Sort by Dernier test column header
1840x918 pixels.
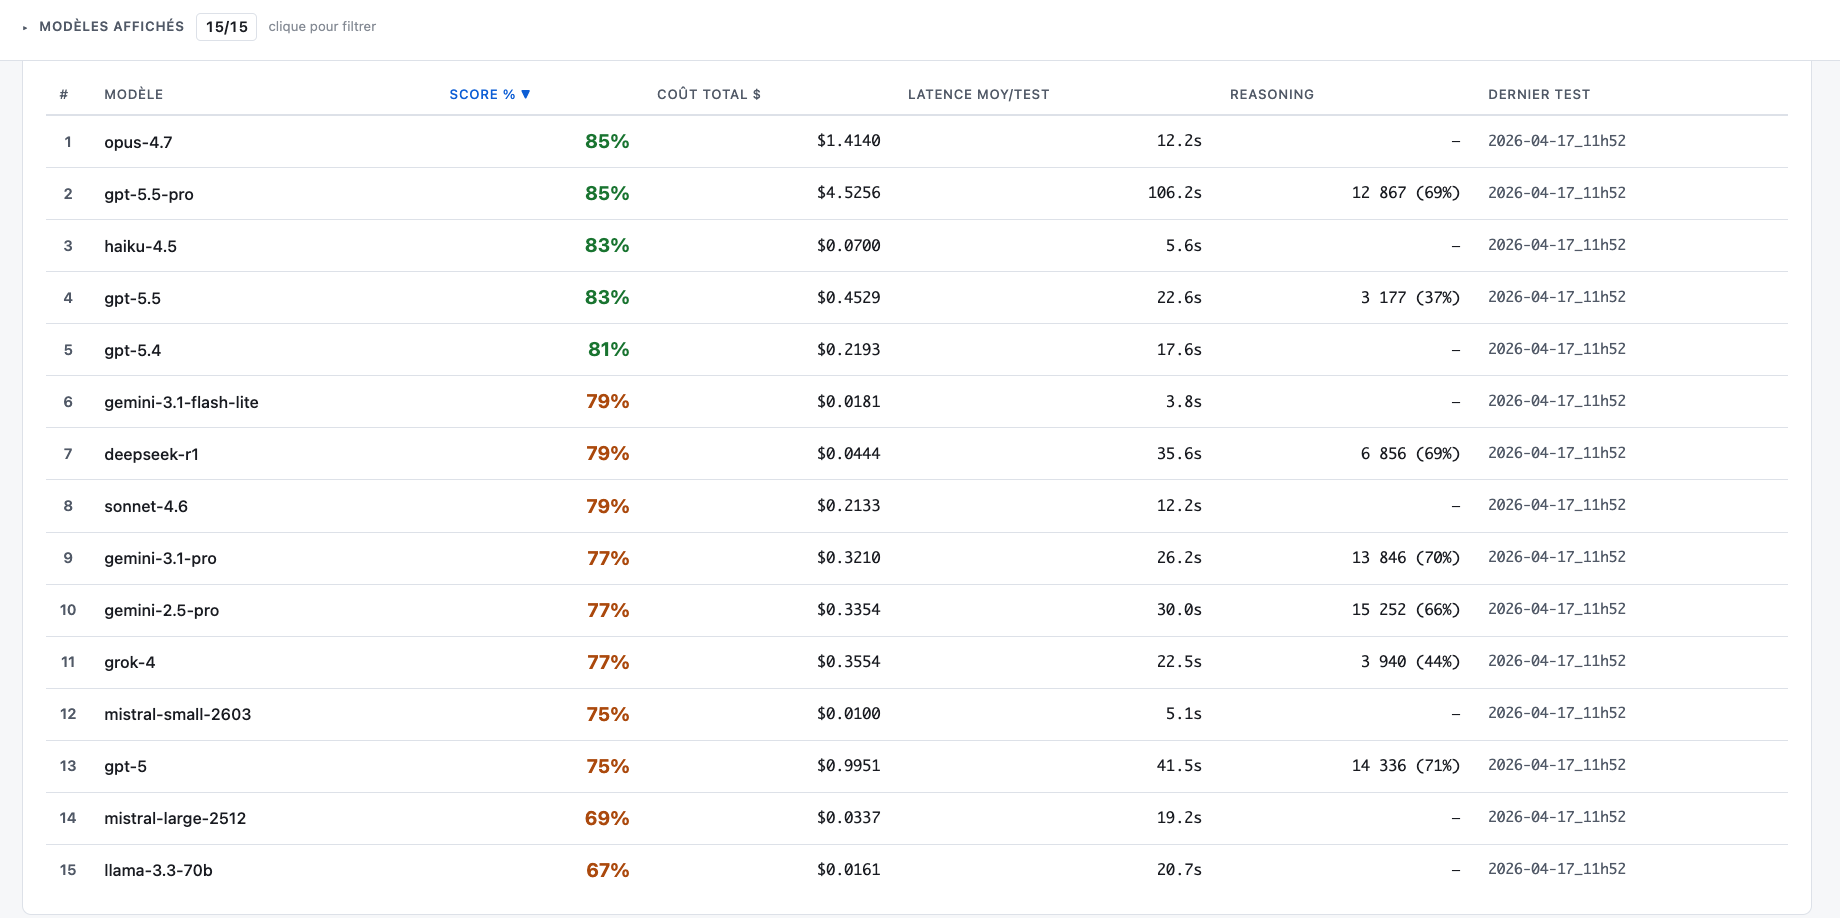[x=1539, y=94]
